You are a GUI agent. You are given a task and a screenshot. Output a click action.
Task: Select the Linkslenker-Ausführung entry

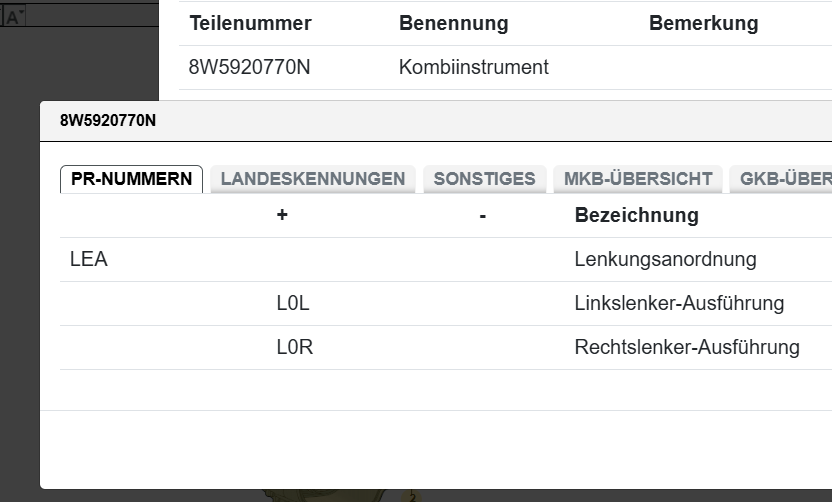click(x=679, y=303)
